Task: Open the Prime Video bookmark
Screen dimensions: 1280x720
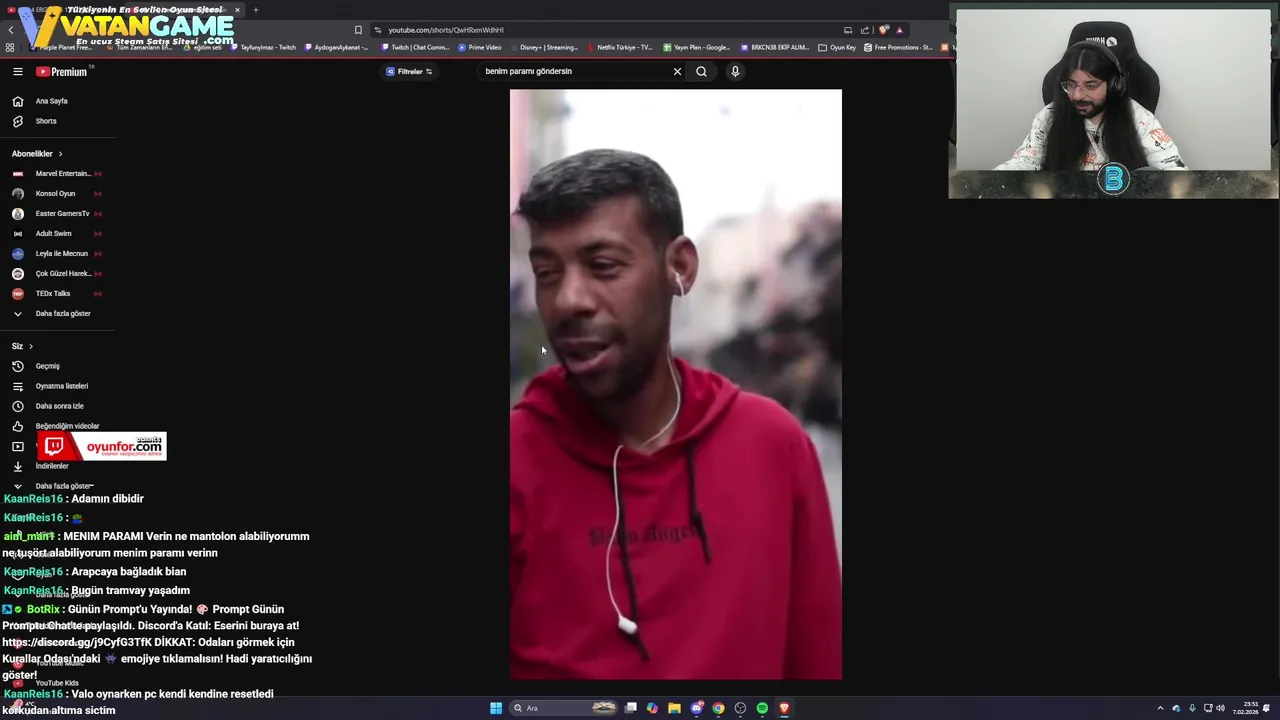Action: tap(480, 47)
